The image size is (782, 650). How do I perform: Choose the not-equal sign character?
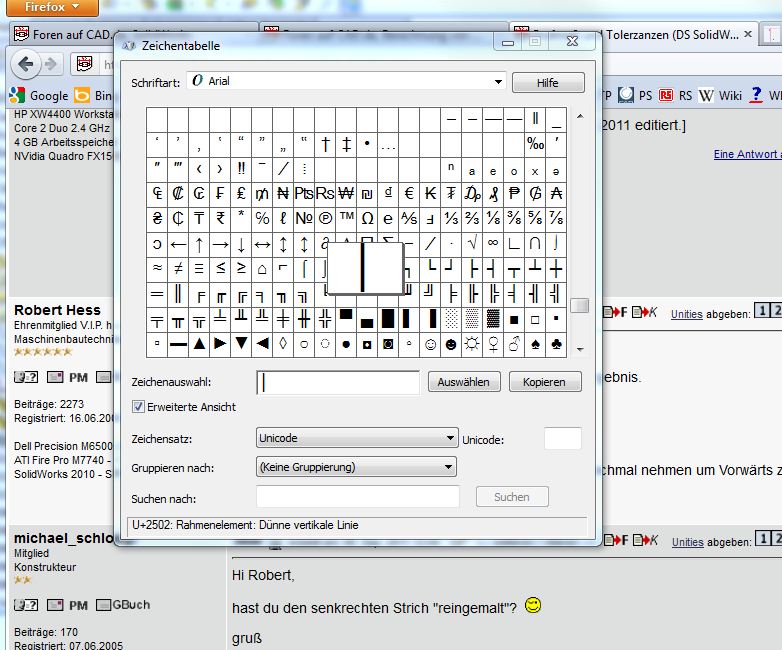[178, 269]
